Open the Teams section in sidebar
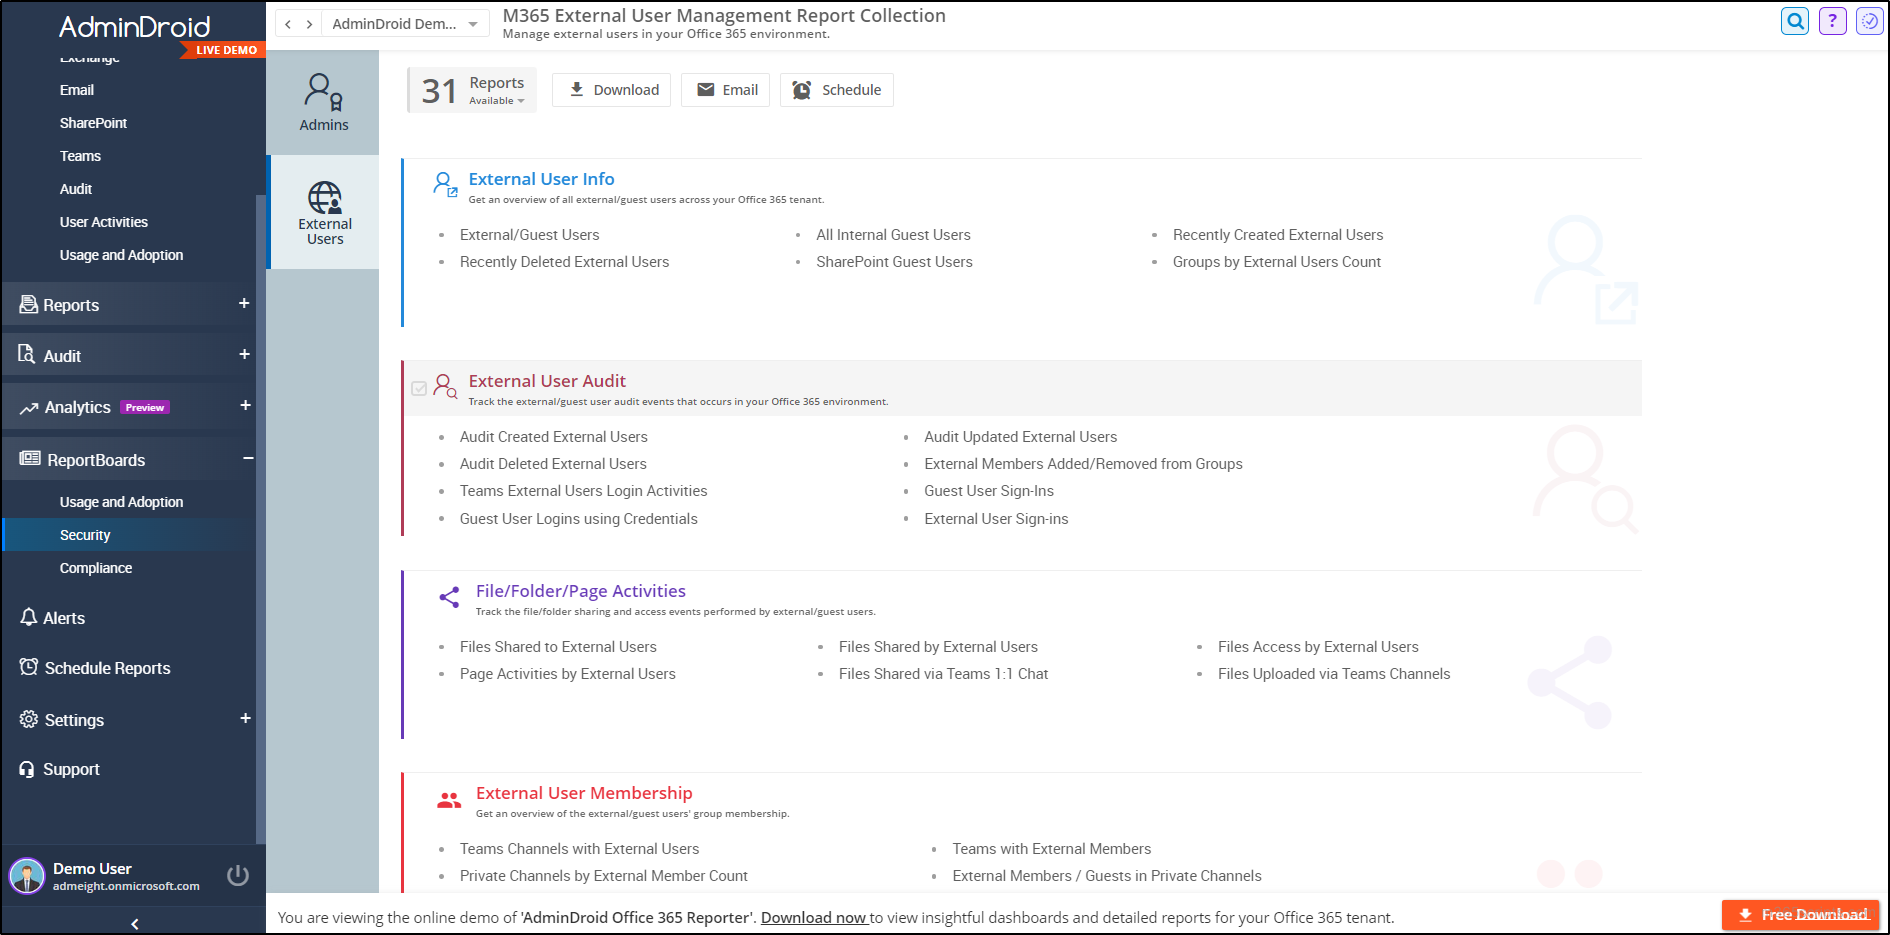 click(x=80, y=155)
